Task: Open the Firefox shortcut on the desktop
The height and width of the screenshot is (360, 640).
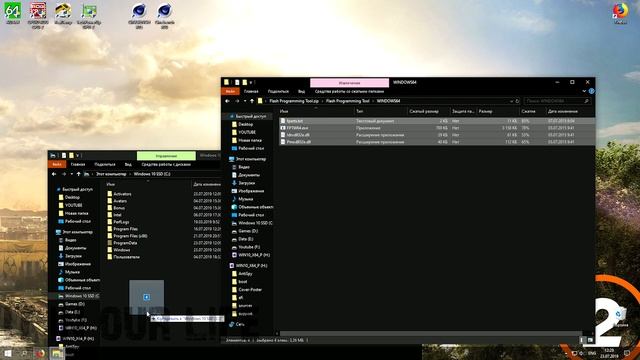Action: tap(620, 13)
